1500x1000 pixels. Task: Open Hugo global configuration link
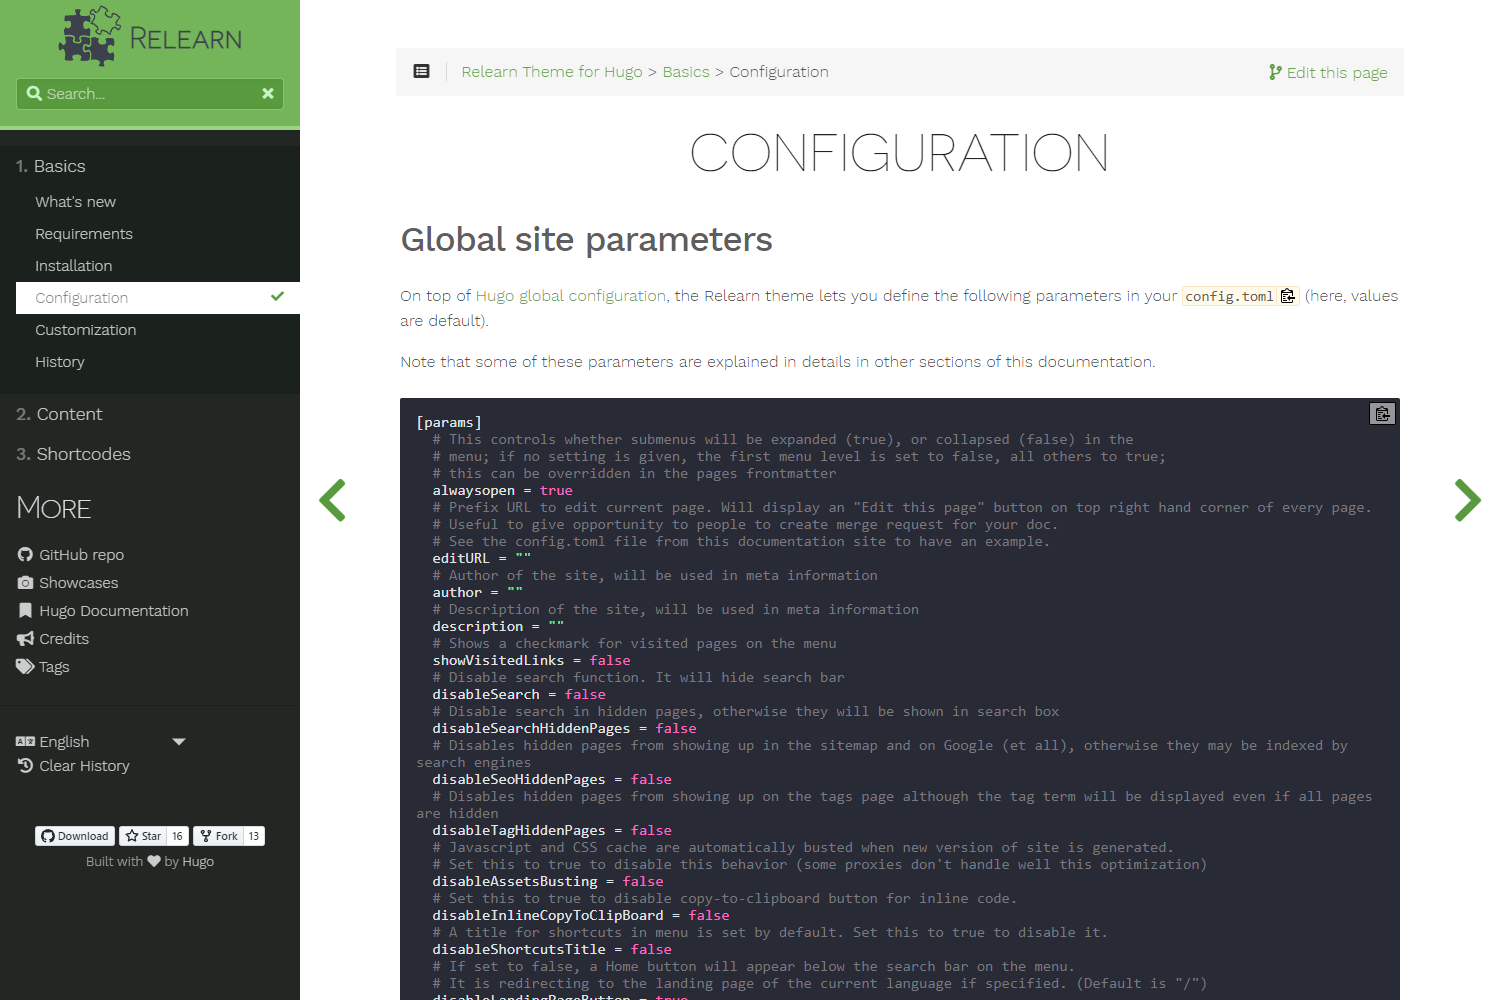pyautogui.click(x=571, y=296)
